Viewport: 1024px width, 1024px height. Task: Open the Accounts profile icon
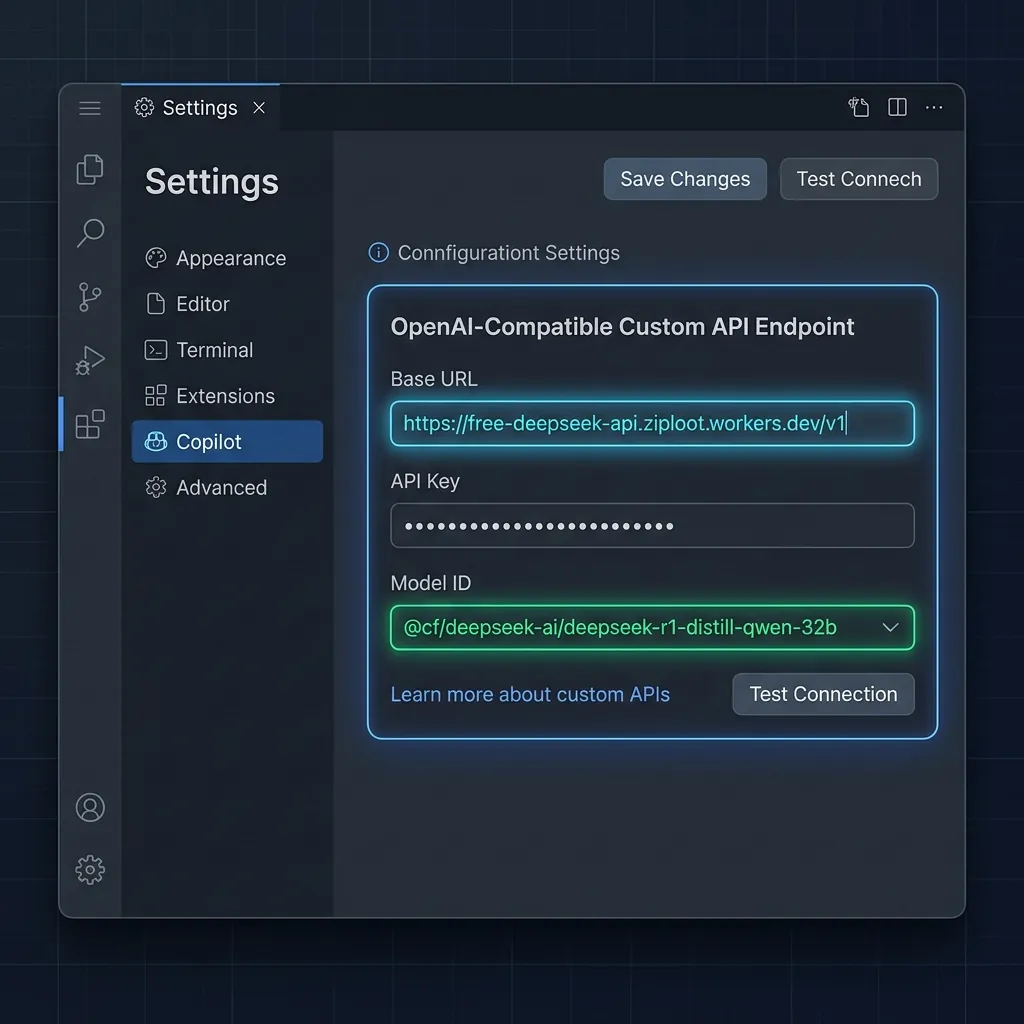click(x=90, y=807)
